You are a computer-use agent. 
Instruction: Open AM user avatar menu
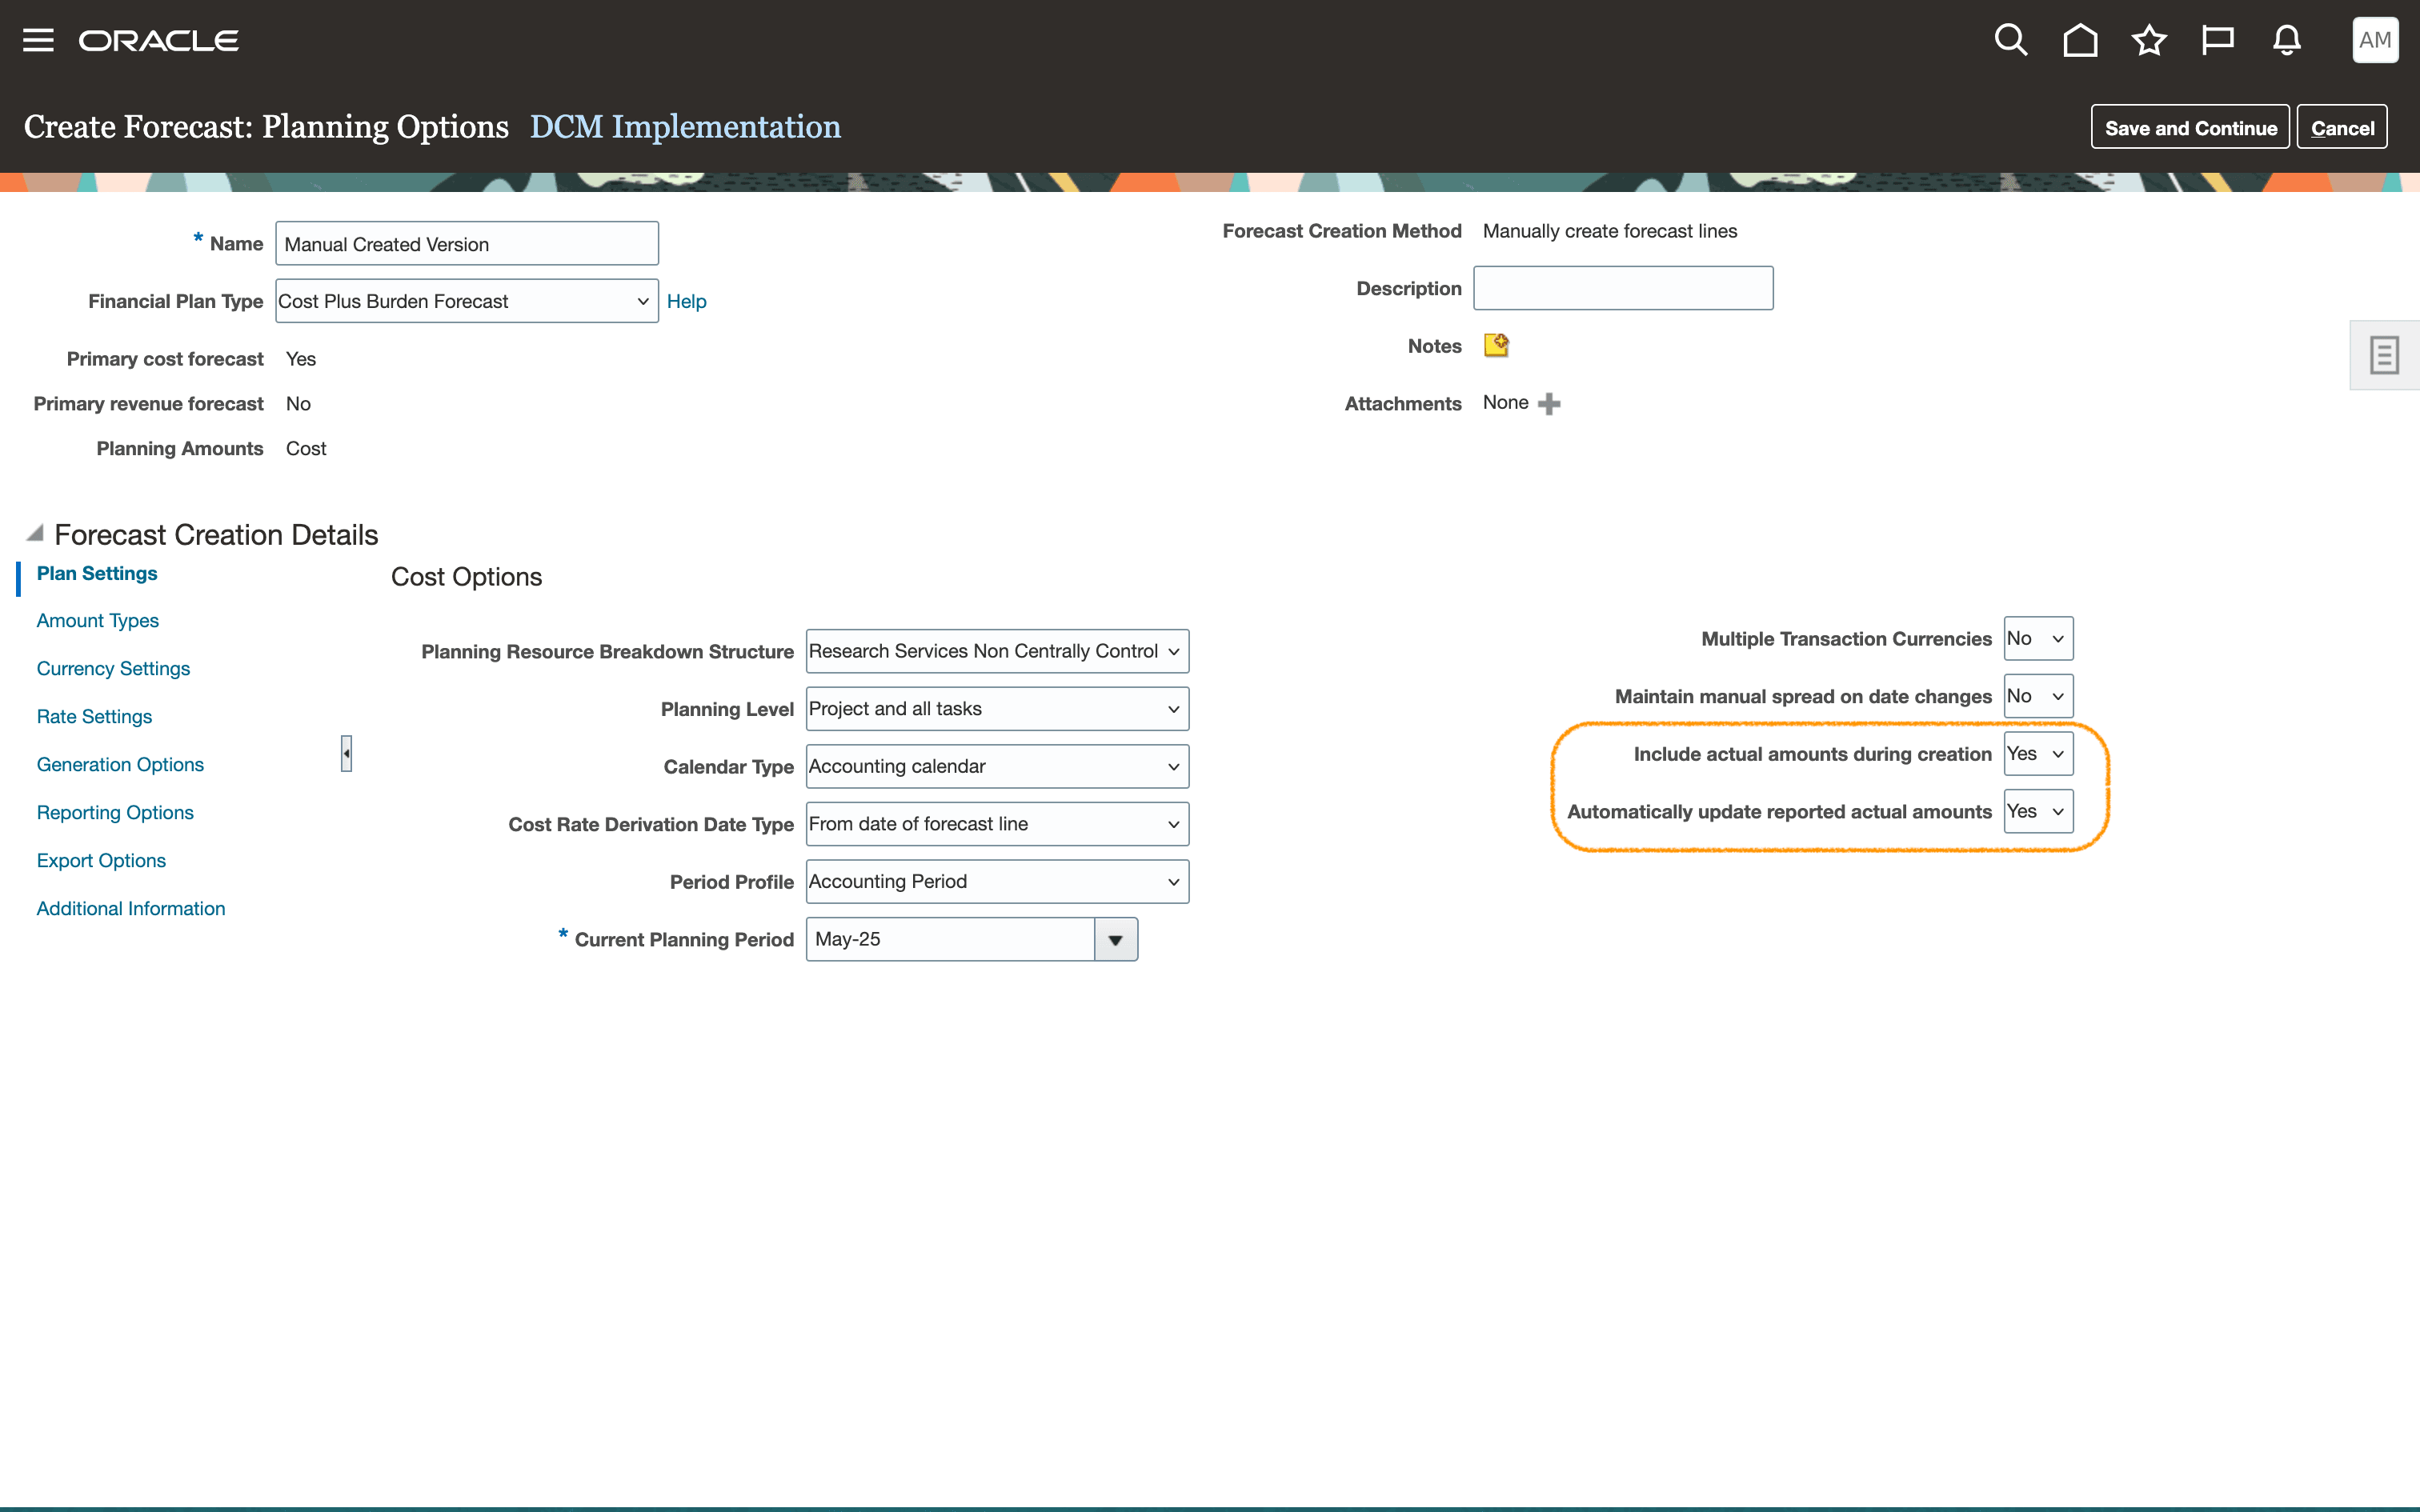[2374, 40]
